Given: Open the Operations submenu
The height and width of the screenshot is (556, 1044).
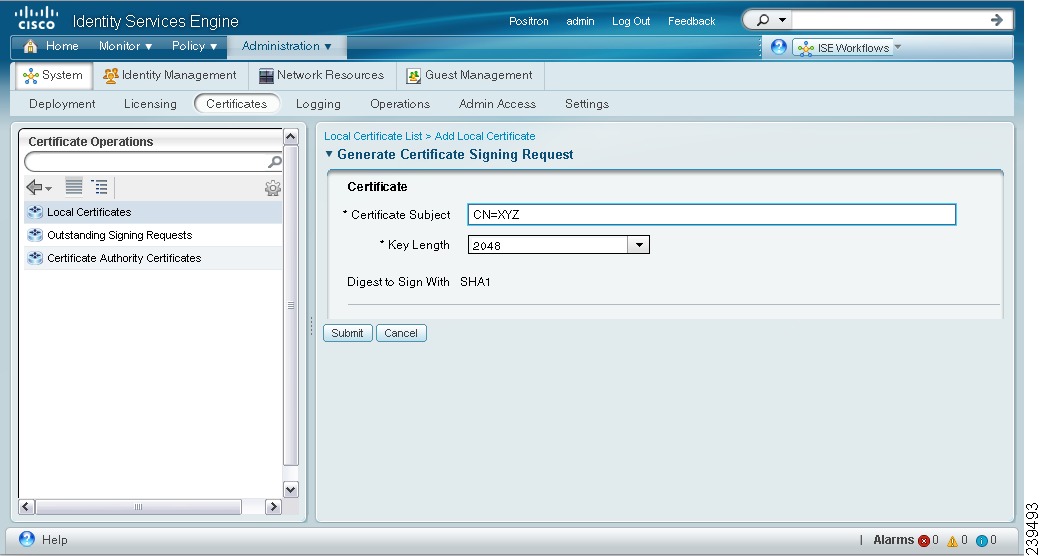Looking at the screenshot, I should pos(399,105).
